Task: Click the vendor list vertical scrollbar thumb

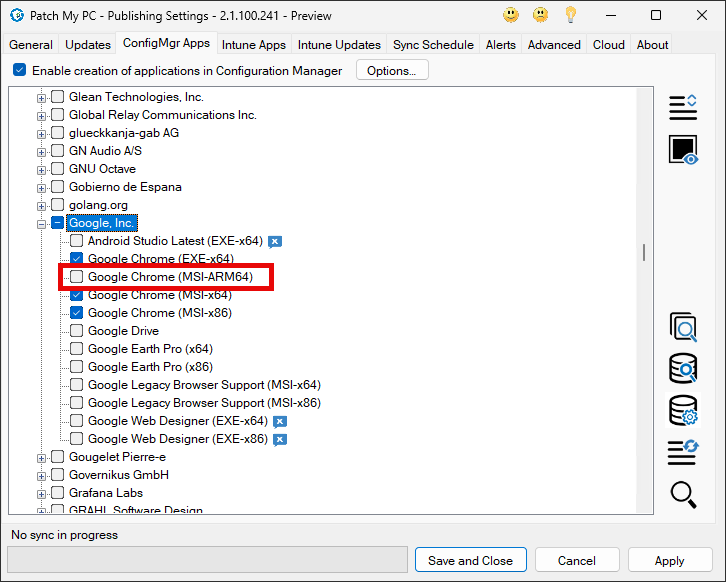Action: point(644,252)
